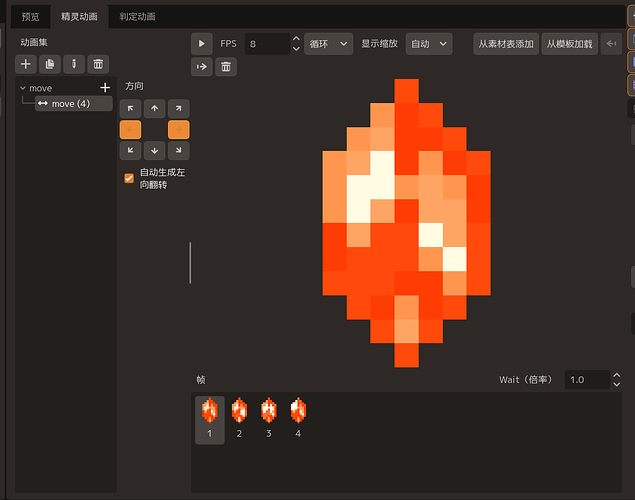Select the up direction arrow
Viewport: 635px width, 500px height.
point(154,109)
